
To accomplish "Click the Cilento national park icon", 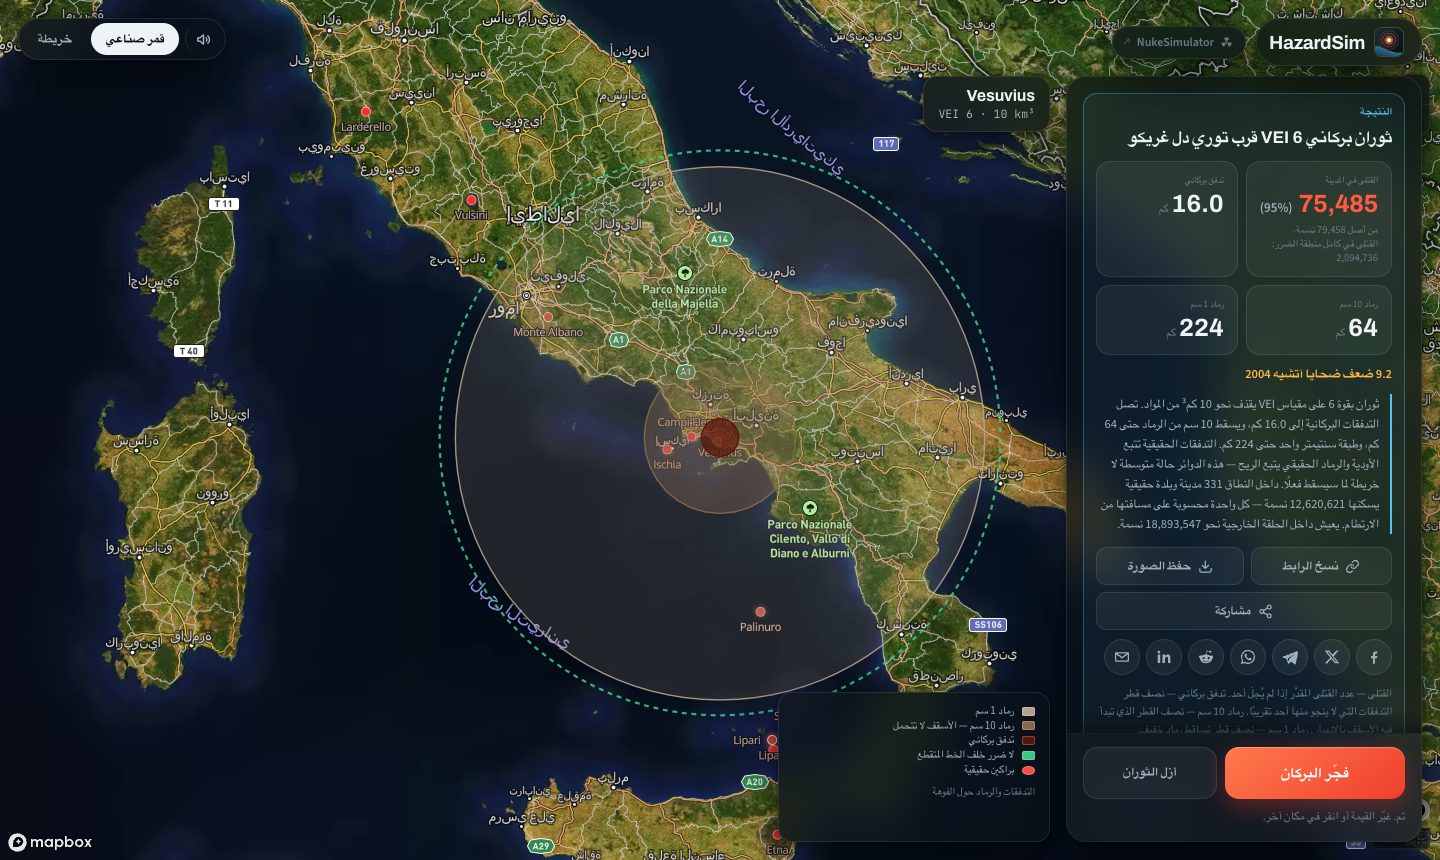I will [810, 508].
